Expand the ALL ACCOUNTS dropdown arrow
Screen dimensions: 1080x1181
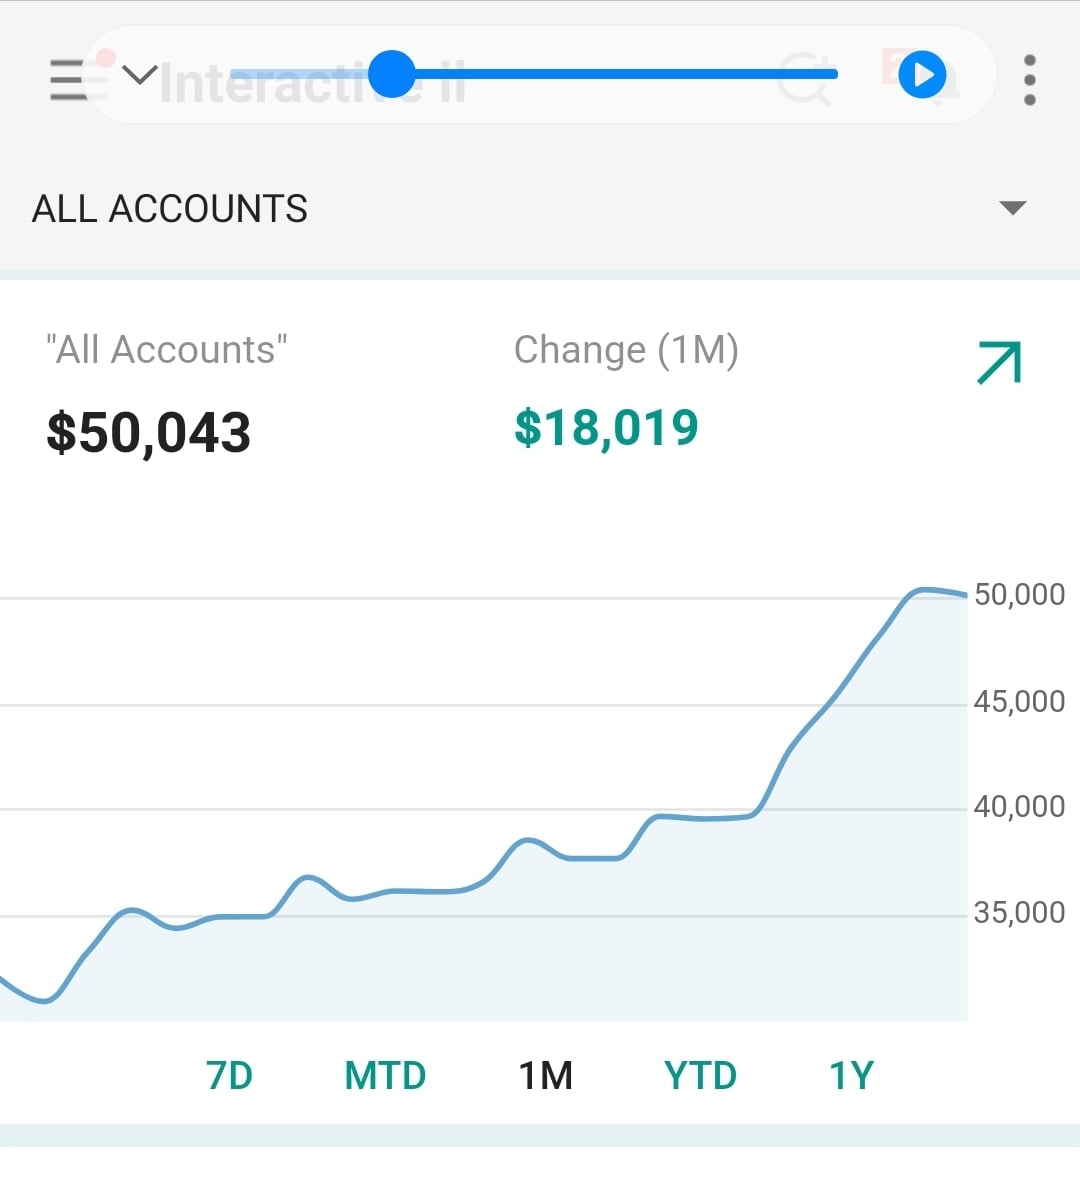(x=1012, y=208)
